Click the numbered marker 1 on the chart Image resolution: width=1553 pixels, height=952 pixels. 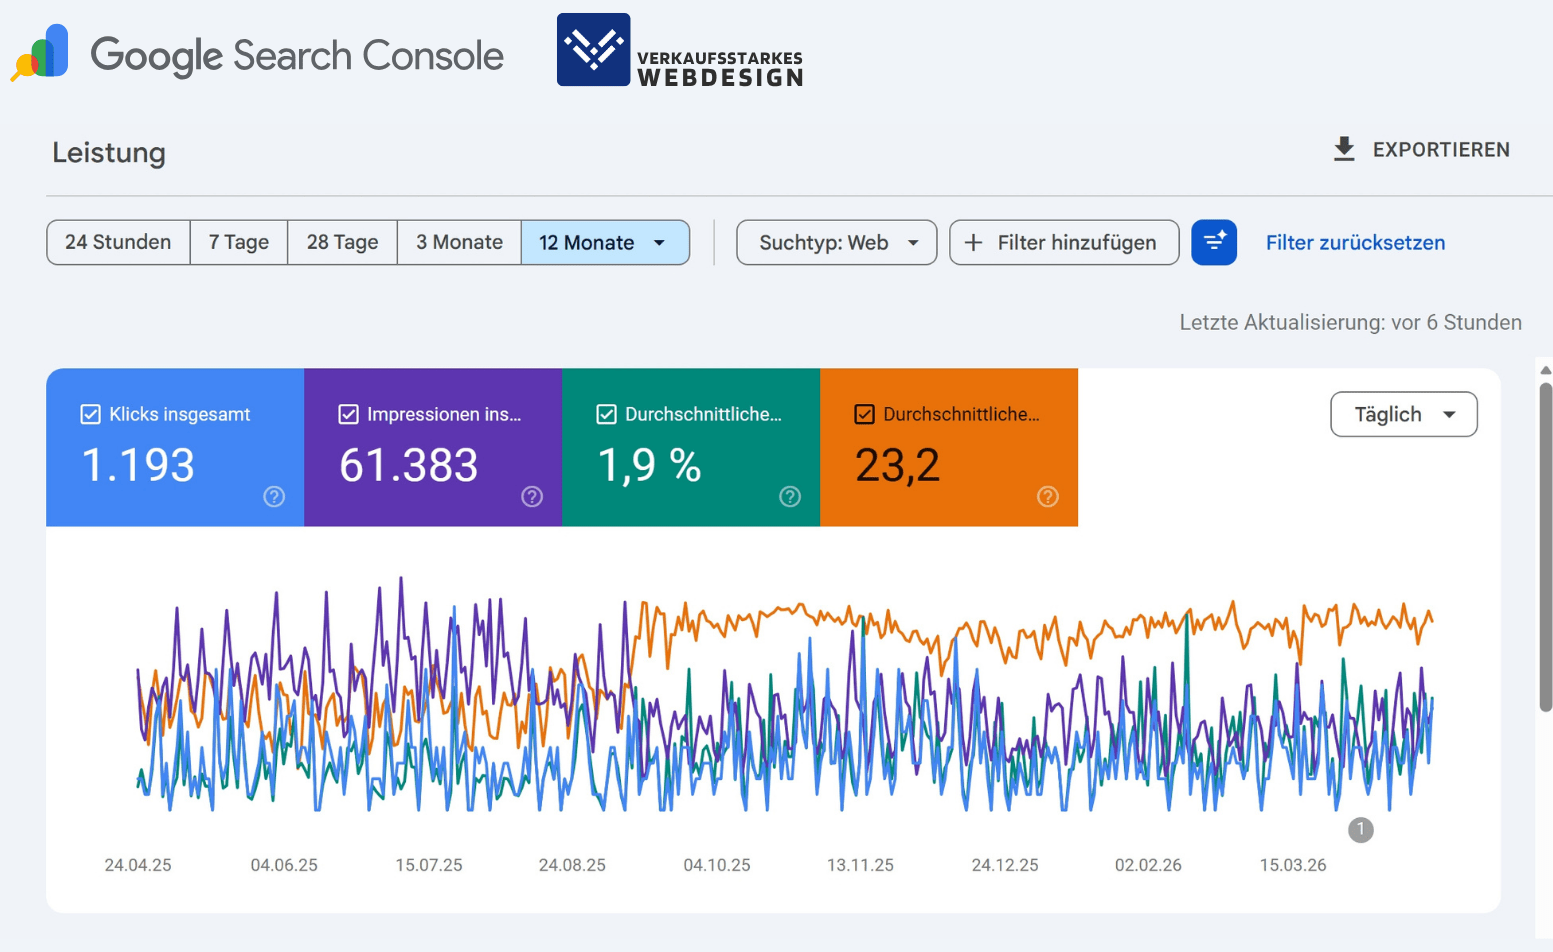pos(1360,829)
